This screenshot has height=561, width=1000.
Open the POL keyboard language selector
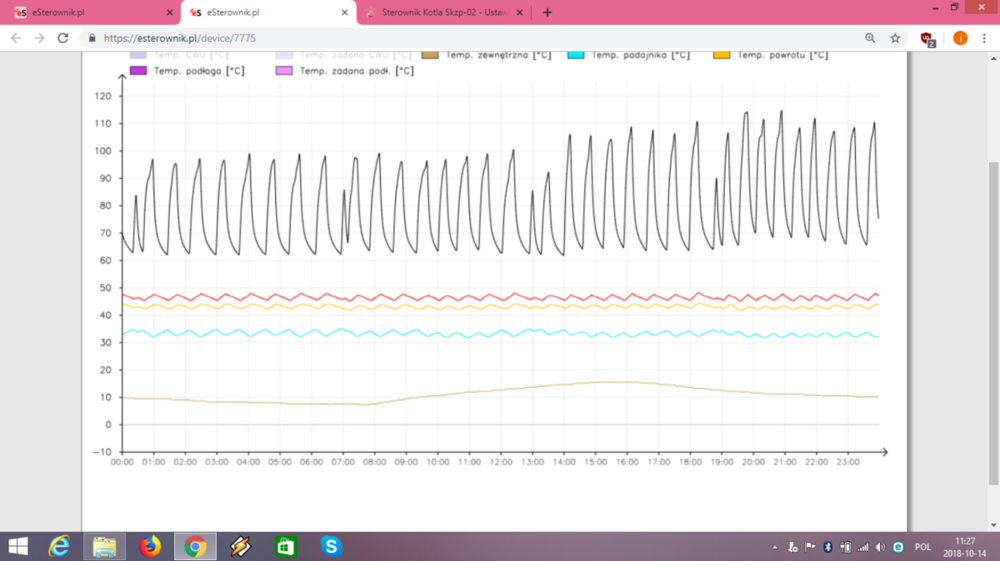click(922, 547)
